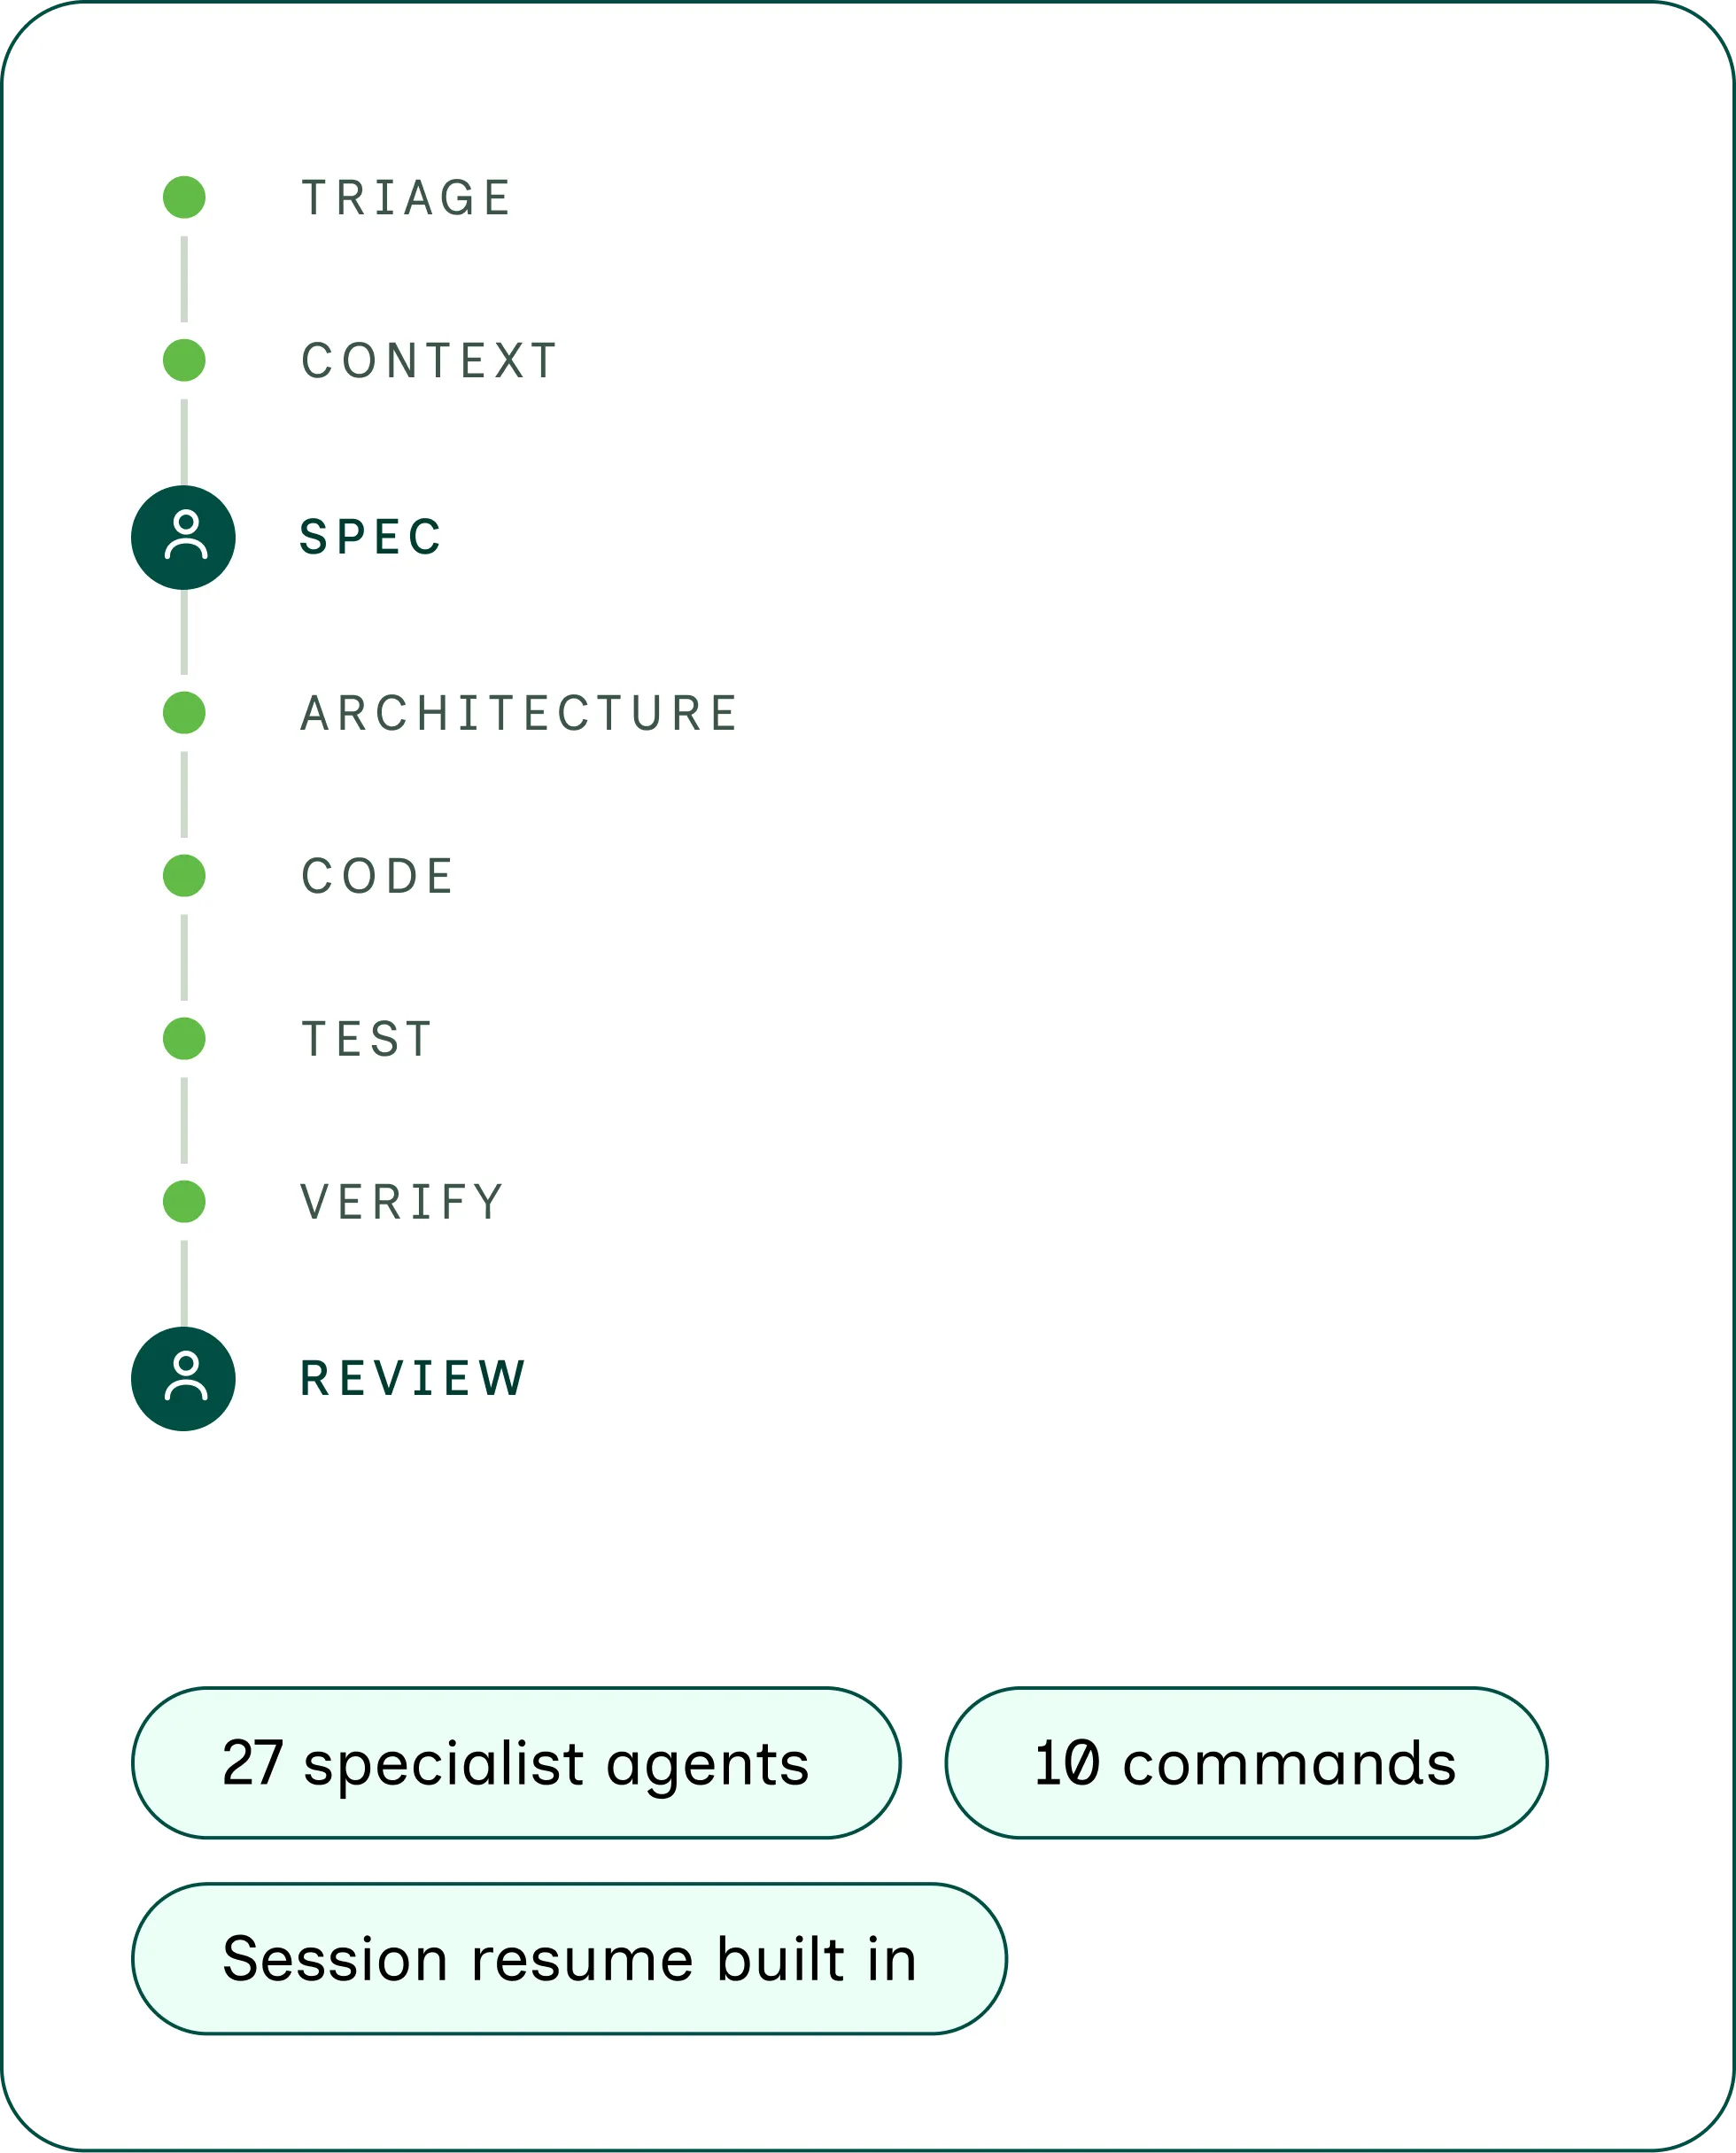Open the CONTEXT step label
The height and width of the screenshot is (2153, 1736).
pos(429,361)
